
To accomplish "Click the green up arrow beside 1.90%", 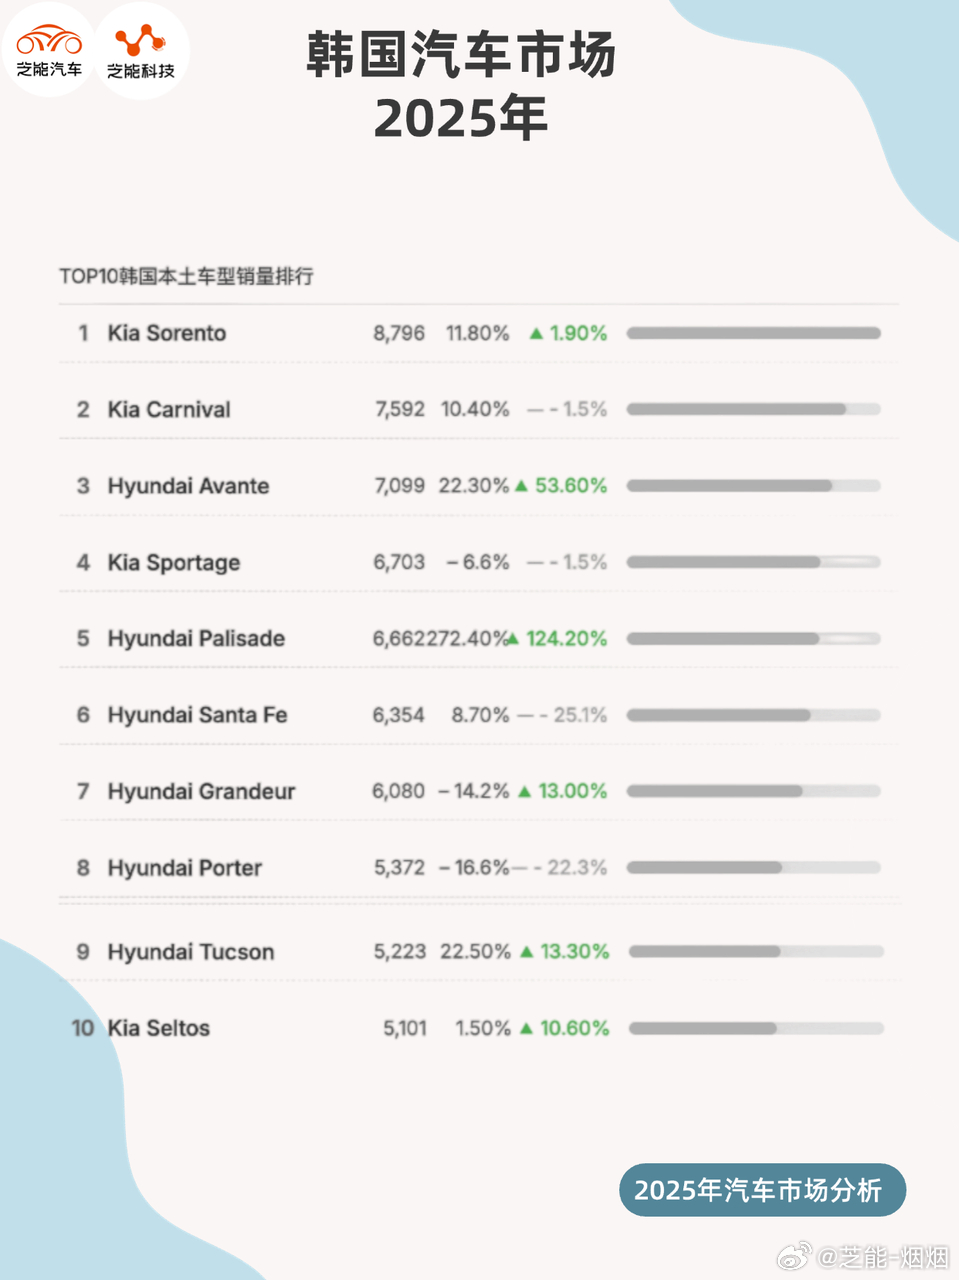I will tap(537, 333).
